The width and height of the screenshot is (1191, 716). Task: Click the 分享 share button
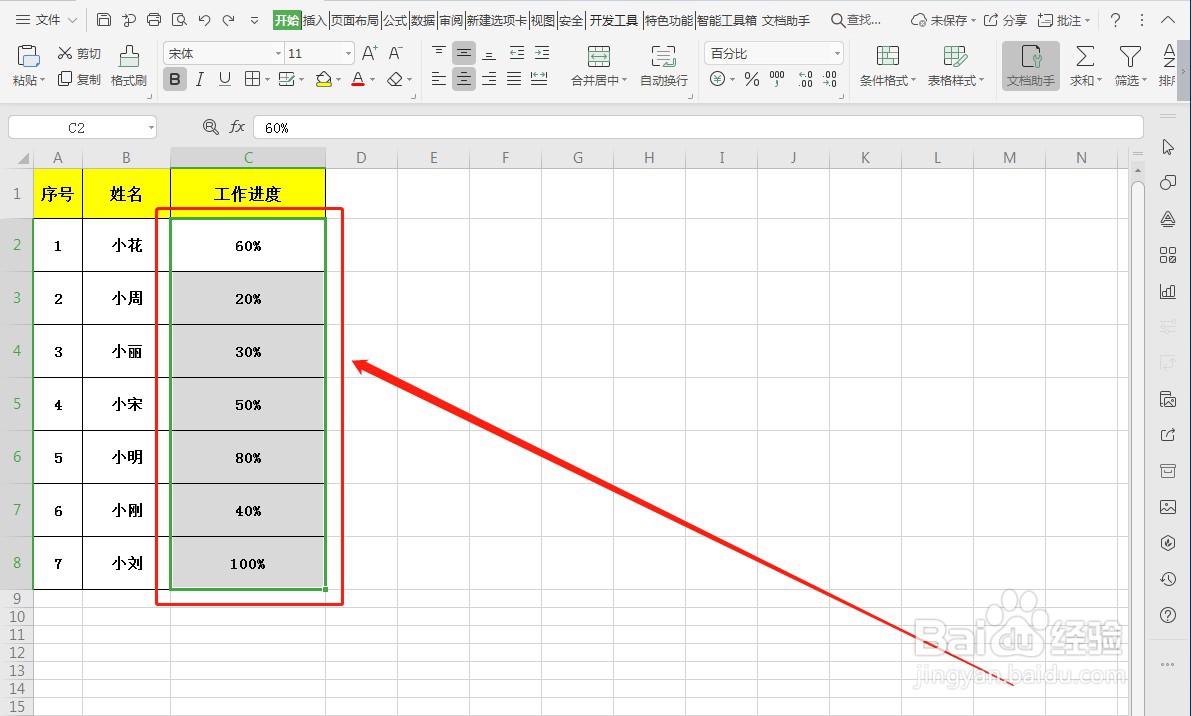pos(1005,20)
